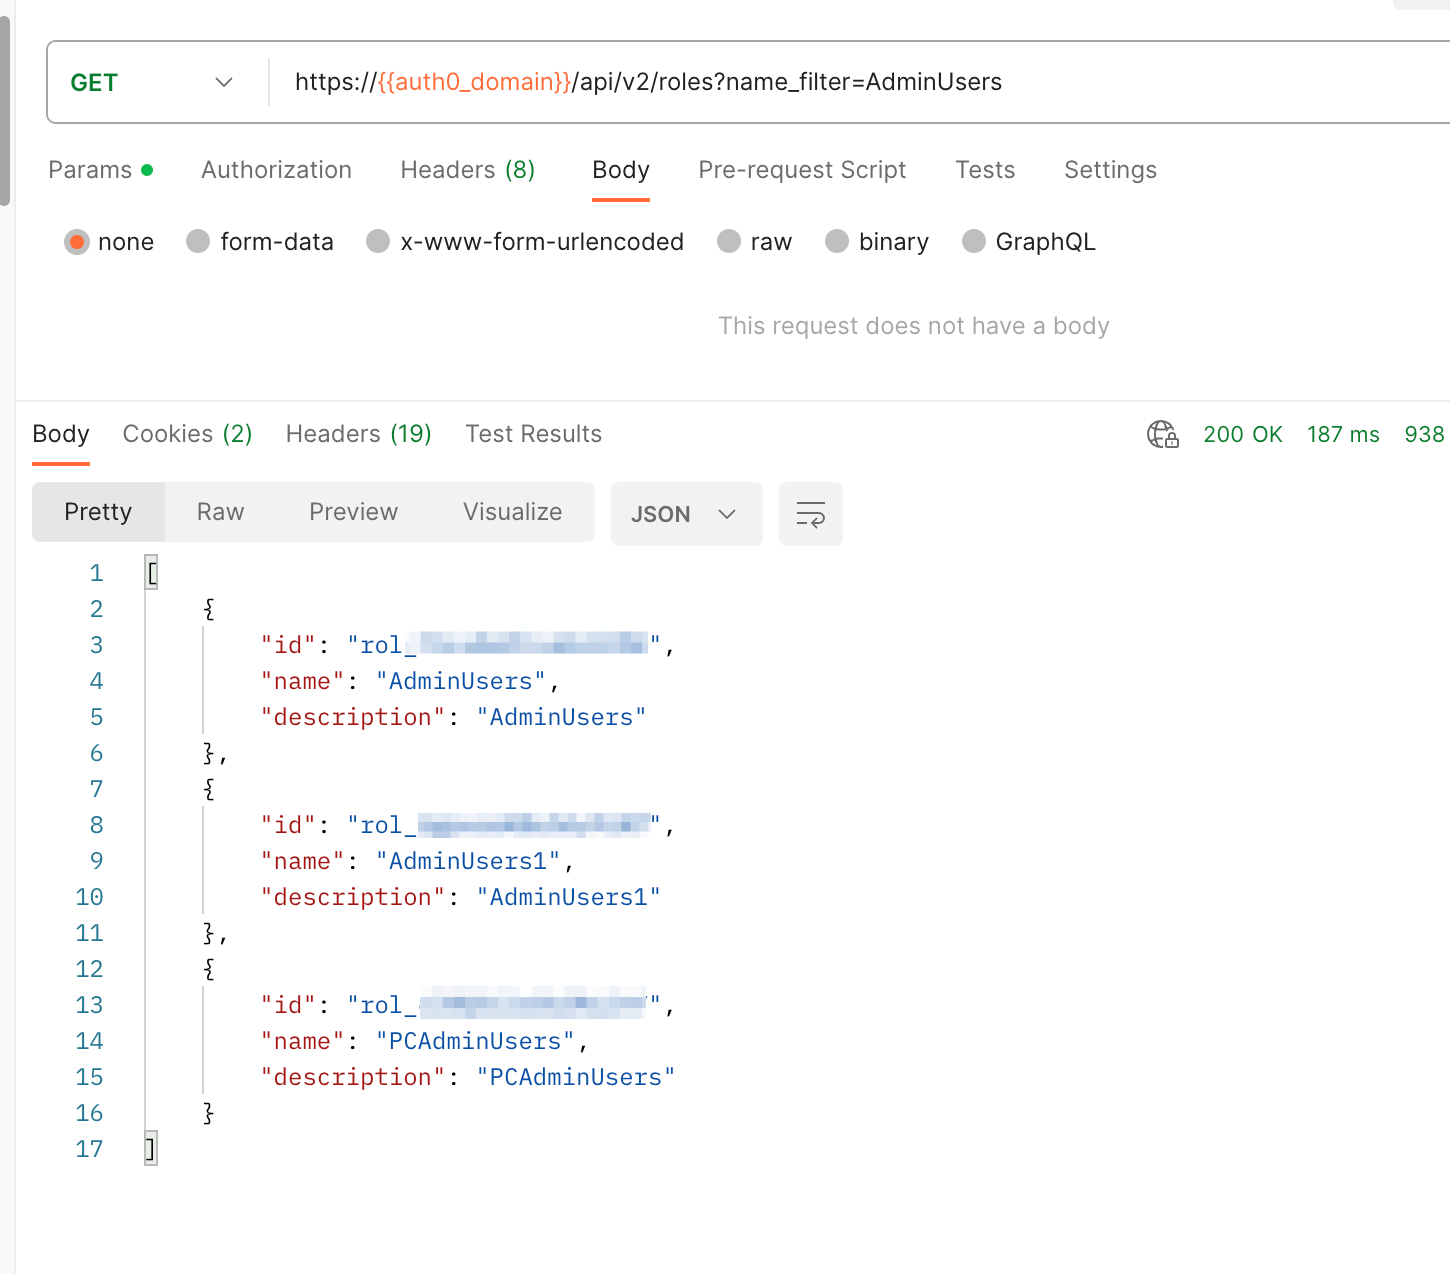The height and width of the screenshot is (1274, 1450).
Task: Select the none body radio button
Action: click(77, 242)
